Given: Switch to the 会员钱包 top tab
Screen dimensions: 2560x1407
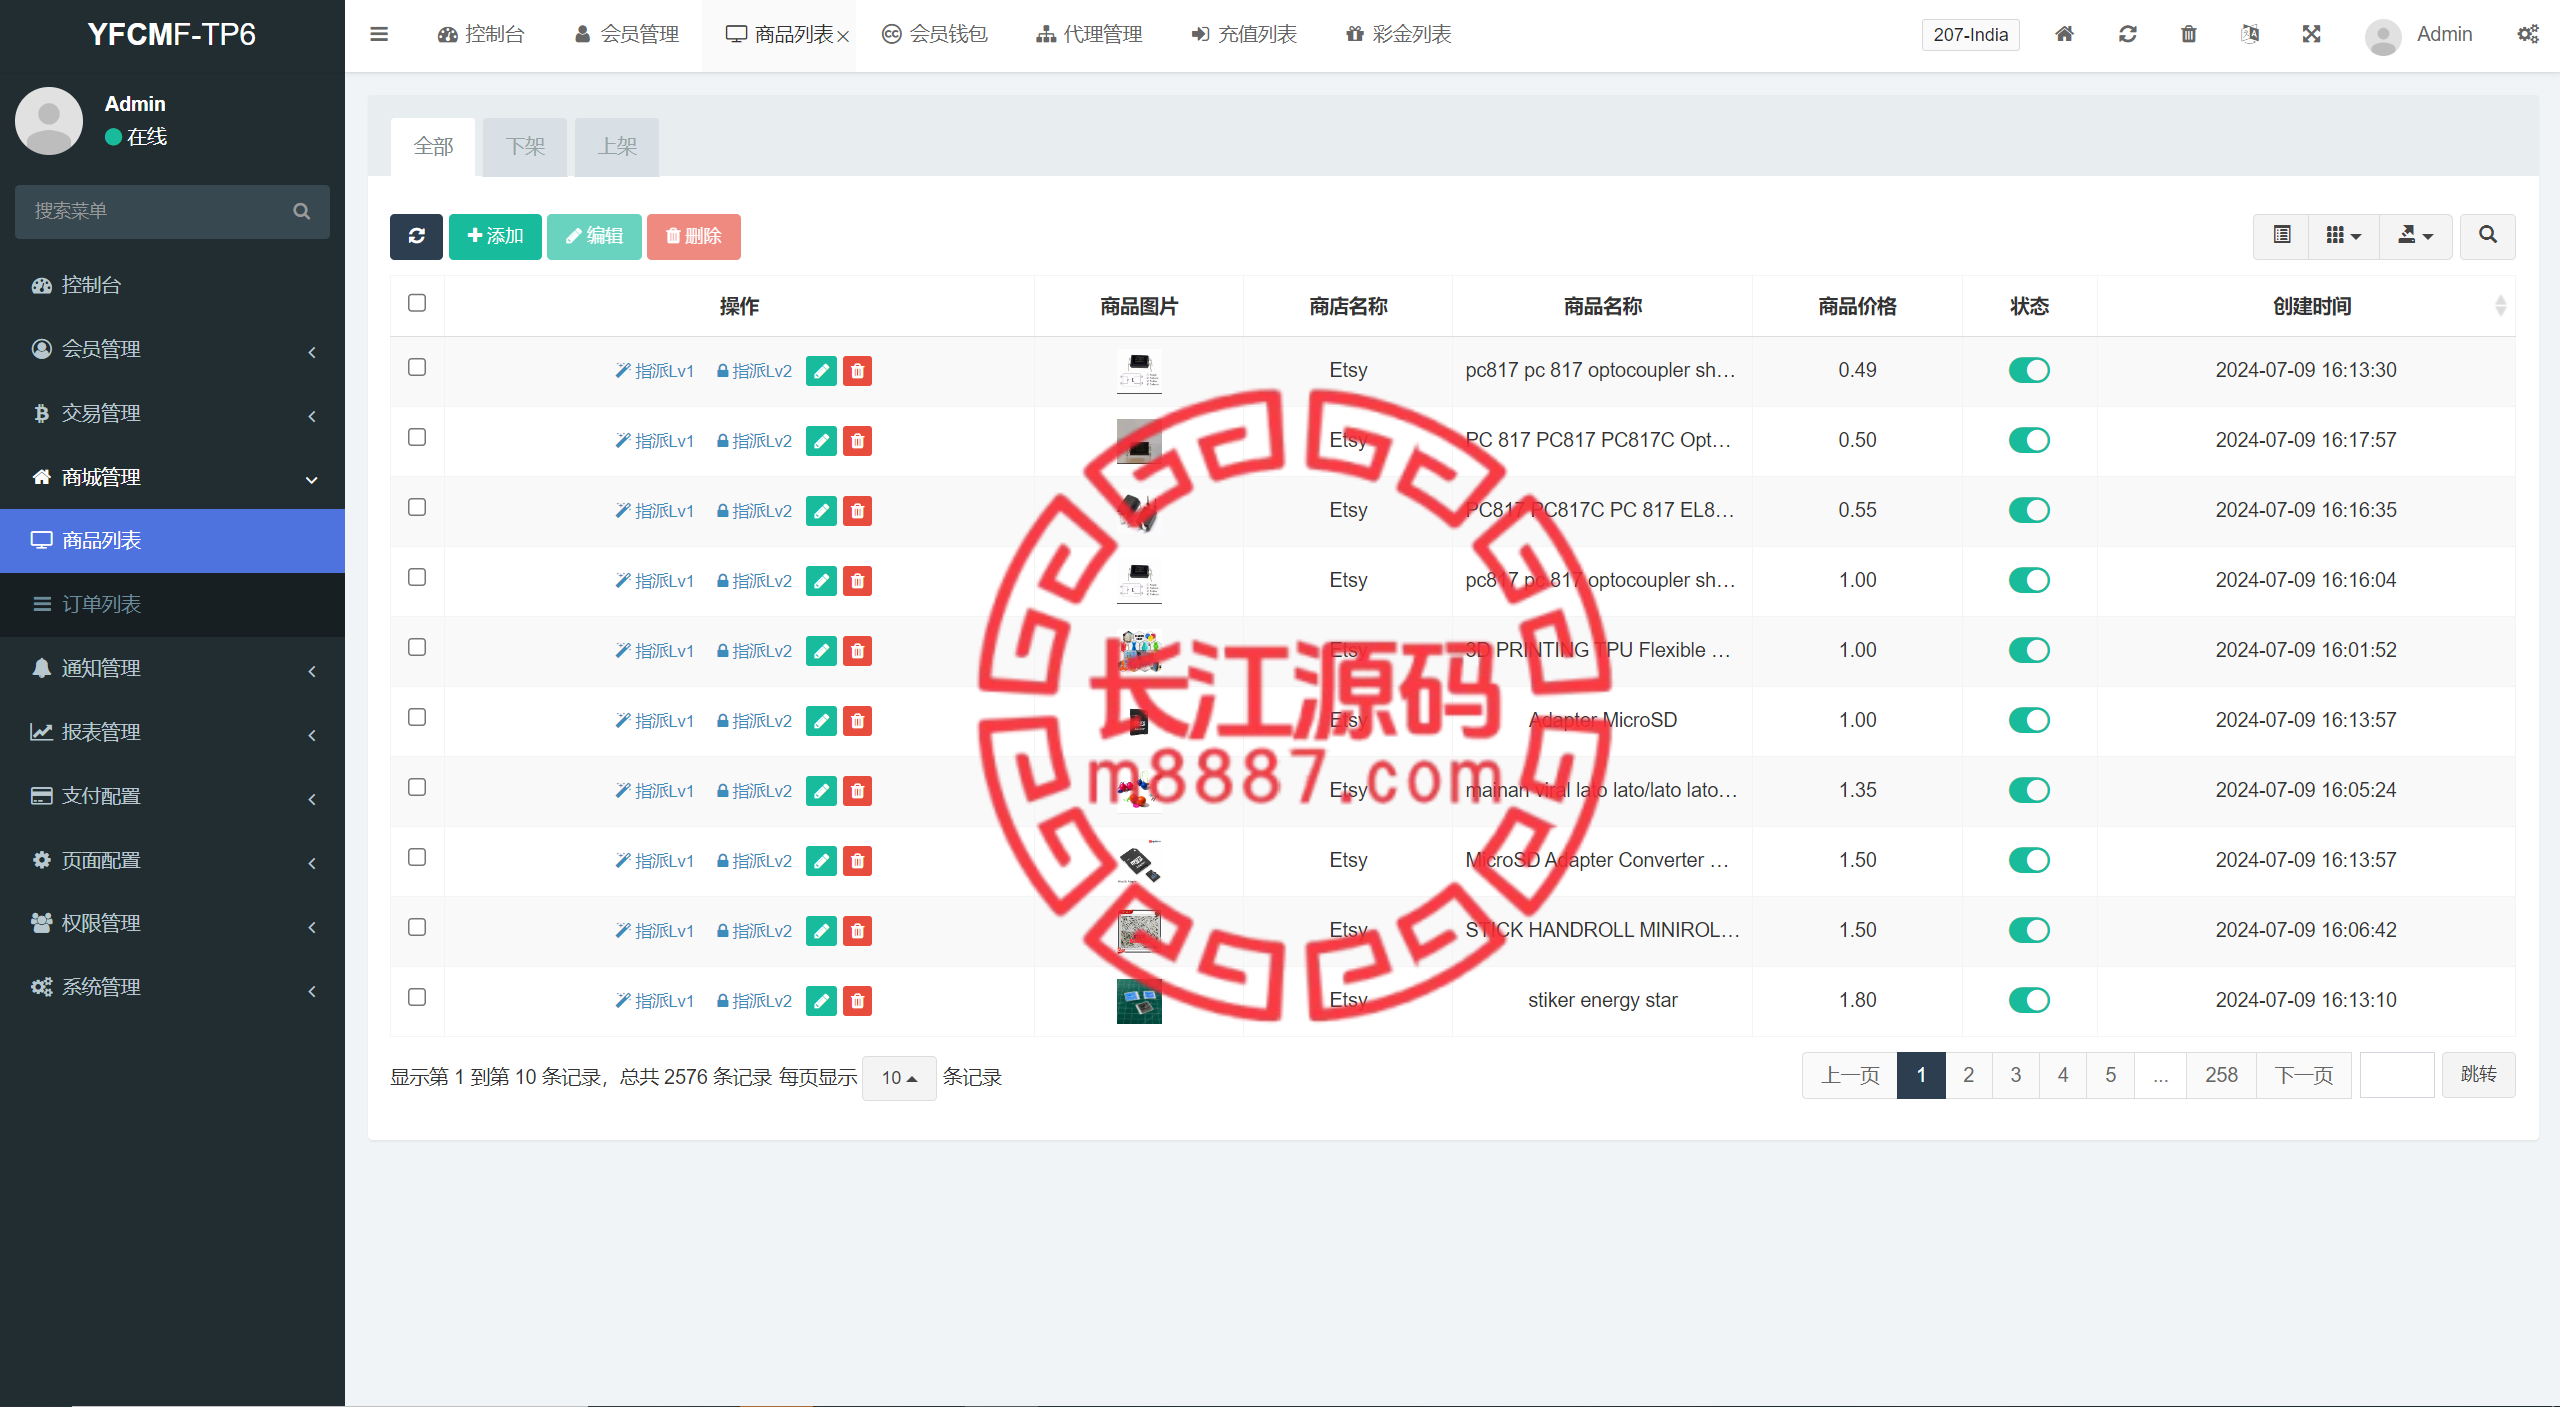Looking at the screenshot, I should tap(934, 35).
